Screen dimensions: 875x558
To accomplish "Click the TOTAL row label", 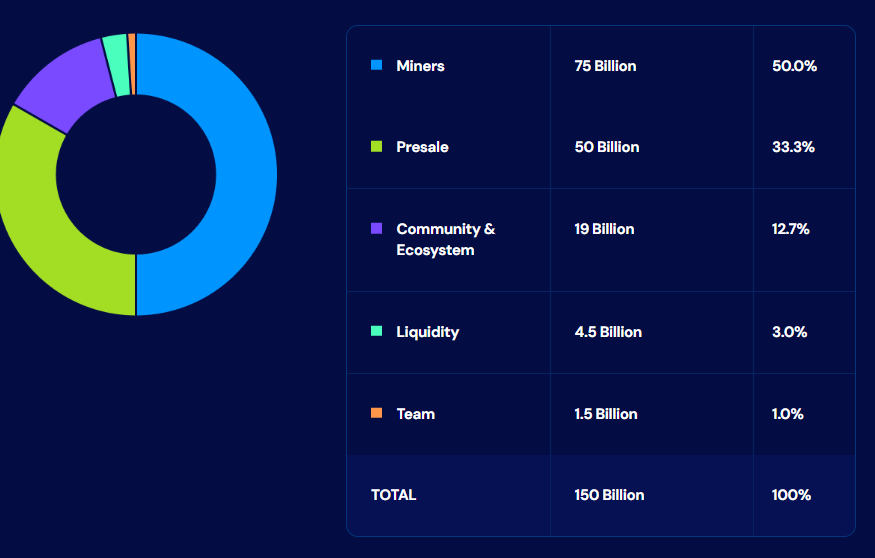I will point(393,495).
